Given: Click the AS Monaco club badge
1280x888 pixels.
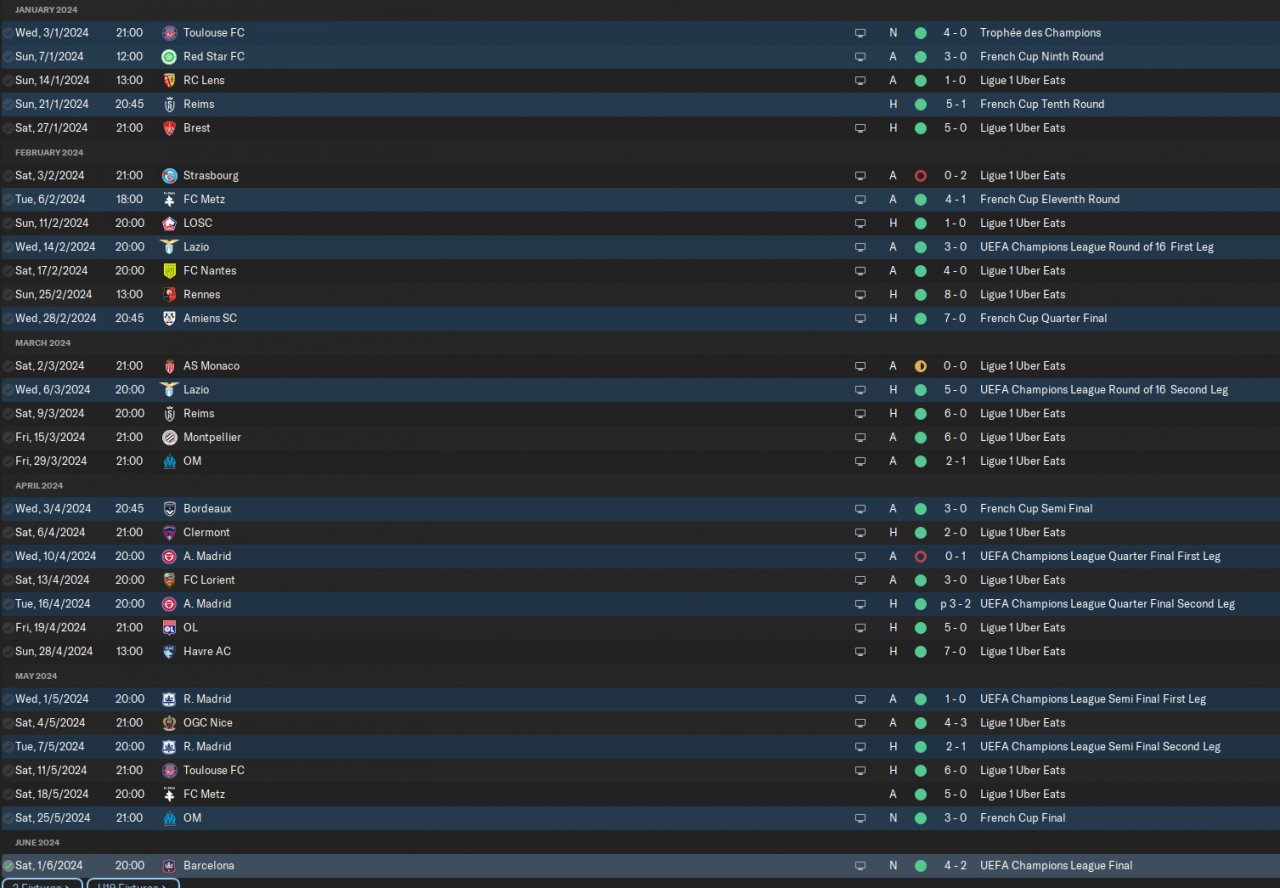Looking at the screenshot, I should [x=169, y=366].
